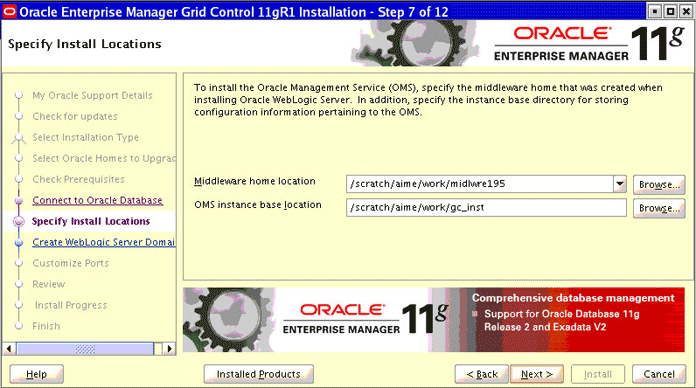
Task: Click the horizontal scrollbar thumb in step list
Action: coord(85,348)
